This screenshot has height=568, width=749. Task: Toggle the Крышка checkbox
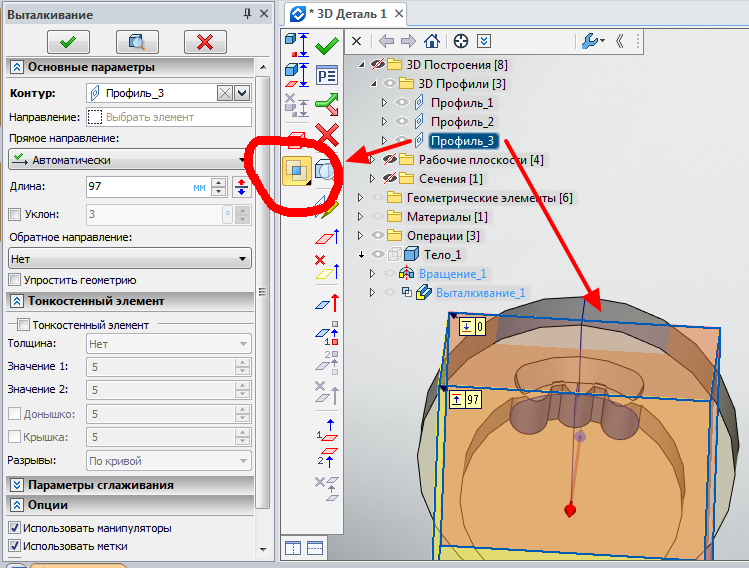tap(15, 437)
